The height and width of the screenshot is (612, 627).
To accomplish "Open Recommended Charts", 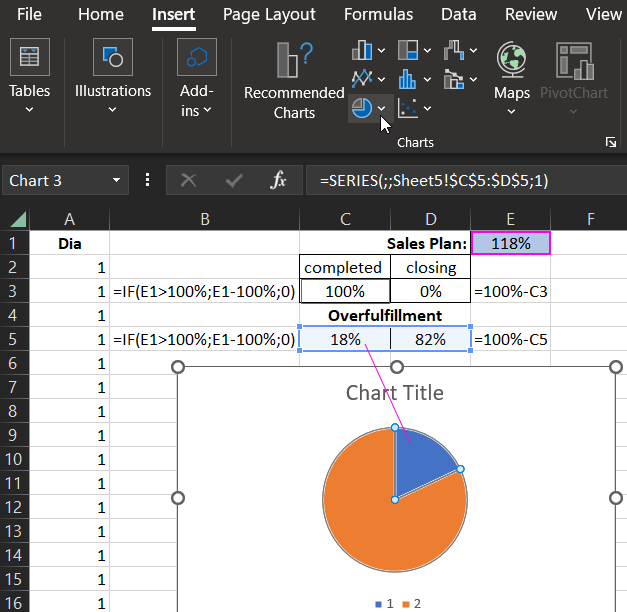I will (294, 80).
